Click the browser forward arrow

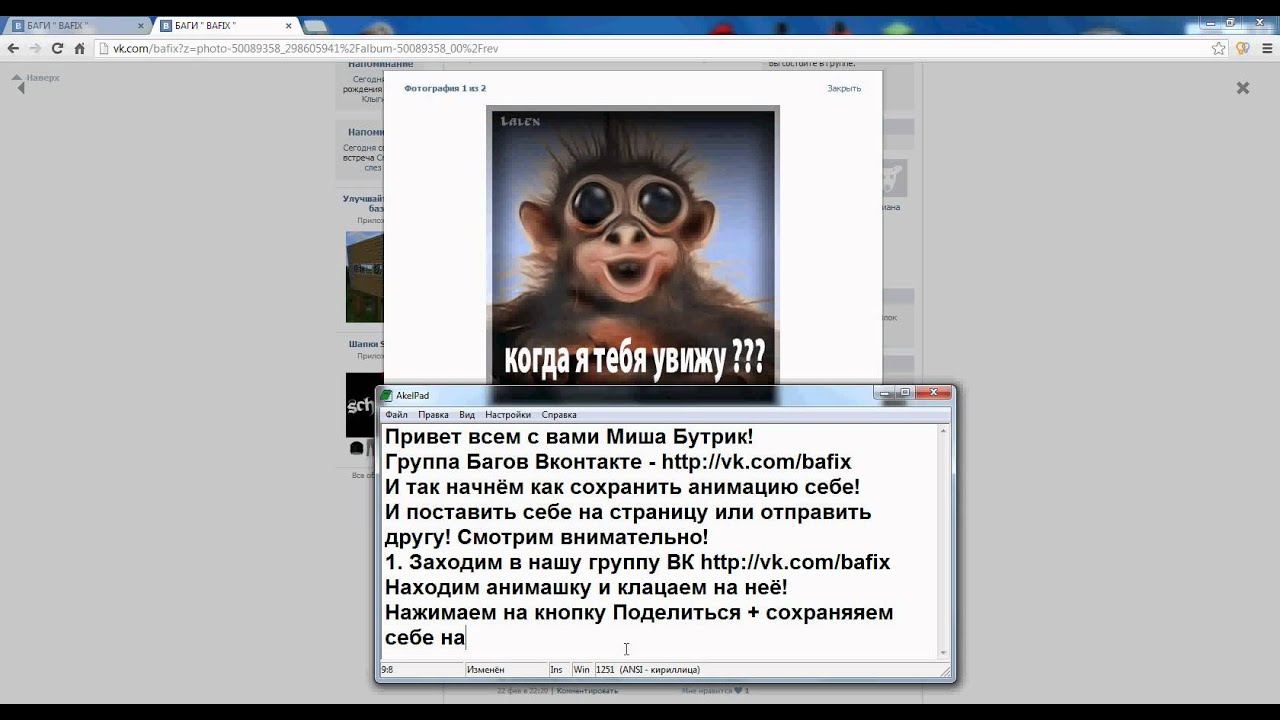[x=35, y=48]
